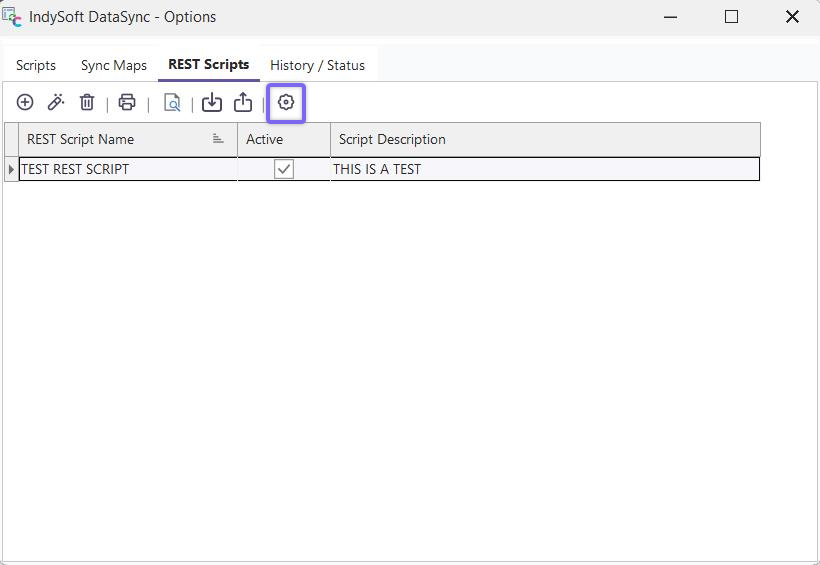Click the IndySoft DataSync app icon in title bar
The image size is (820, 565).
pyautogui.click(x=12, y=17)
